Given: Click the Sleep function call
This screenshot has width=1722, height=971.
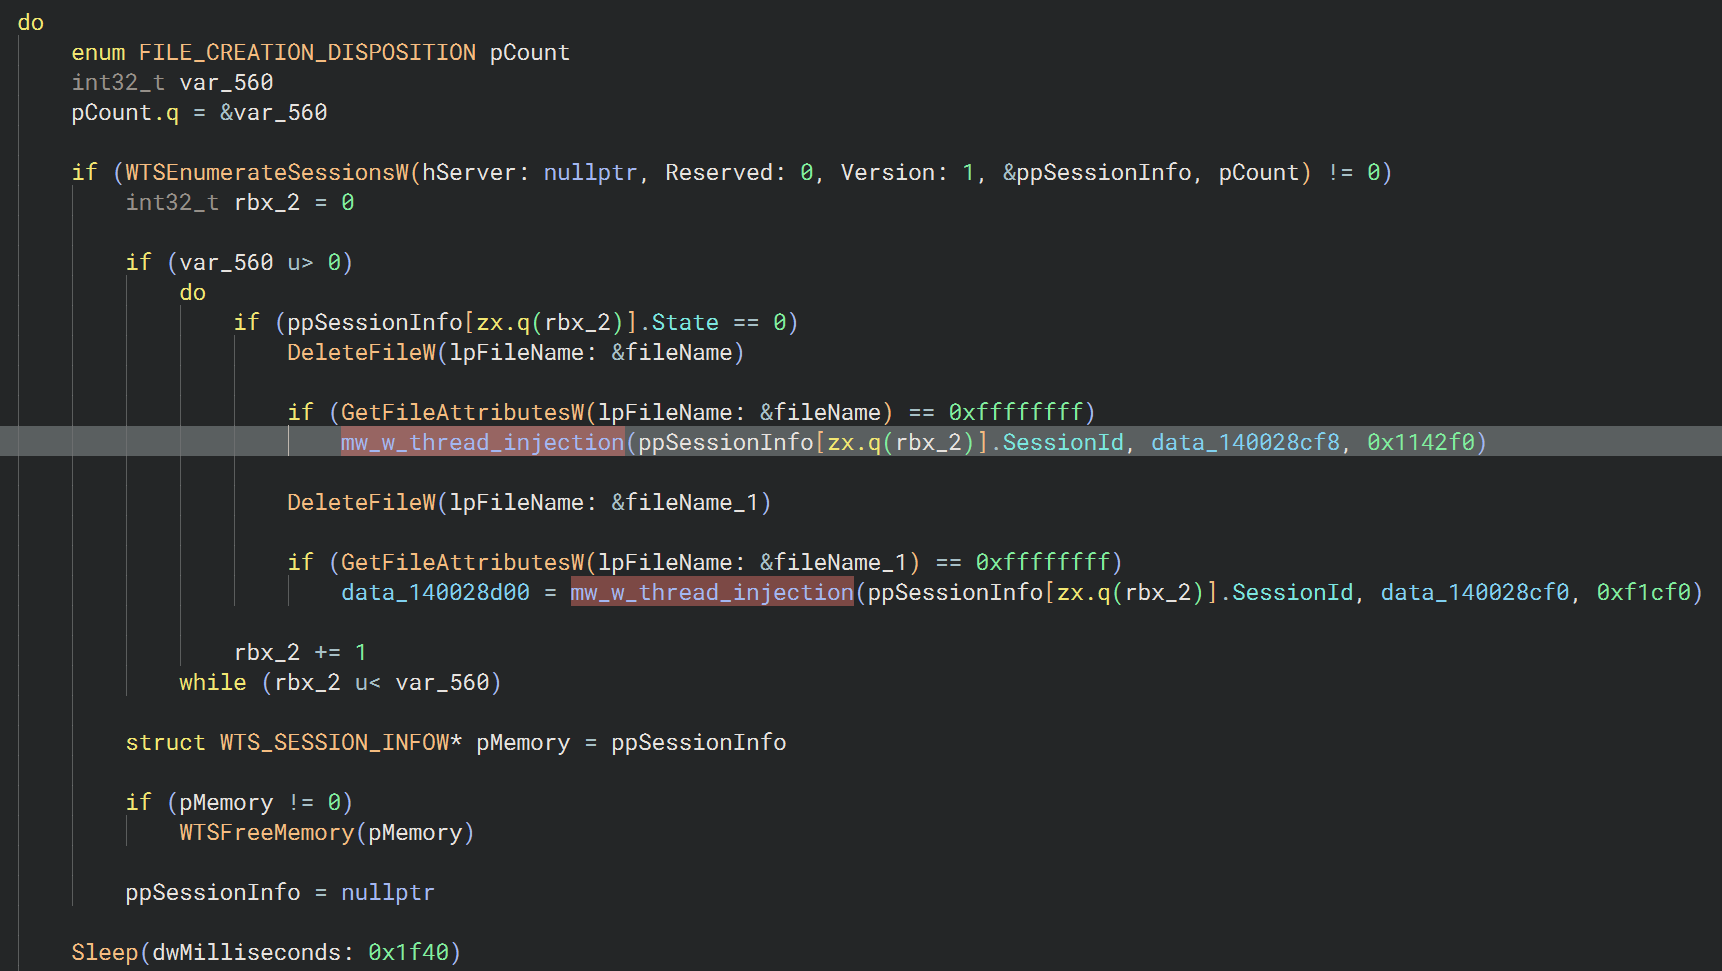Looking at the screenshot, I should click(x=104, y=952).
